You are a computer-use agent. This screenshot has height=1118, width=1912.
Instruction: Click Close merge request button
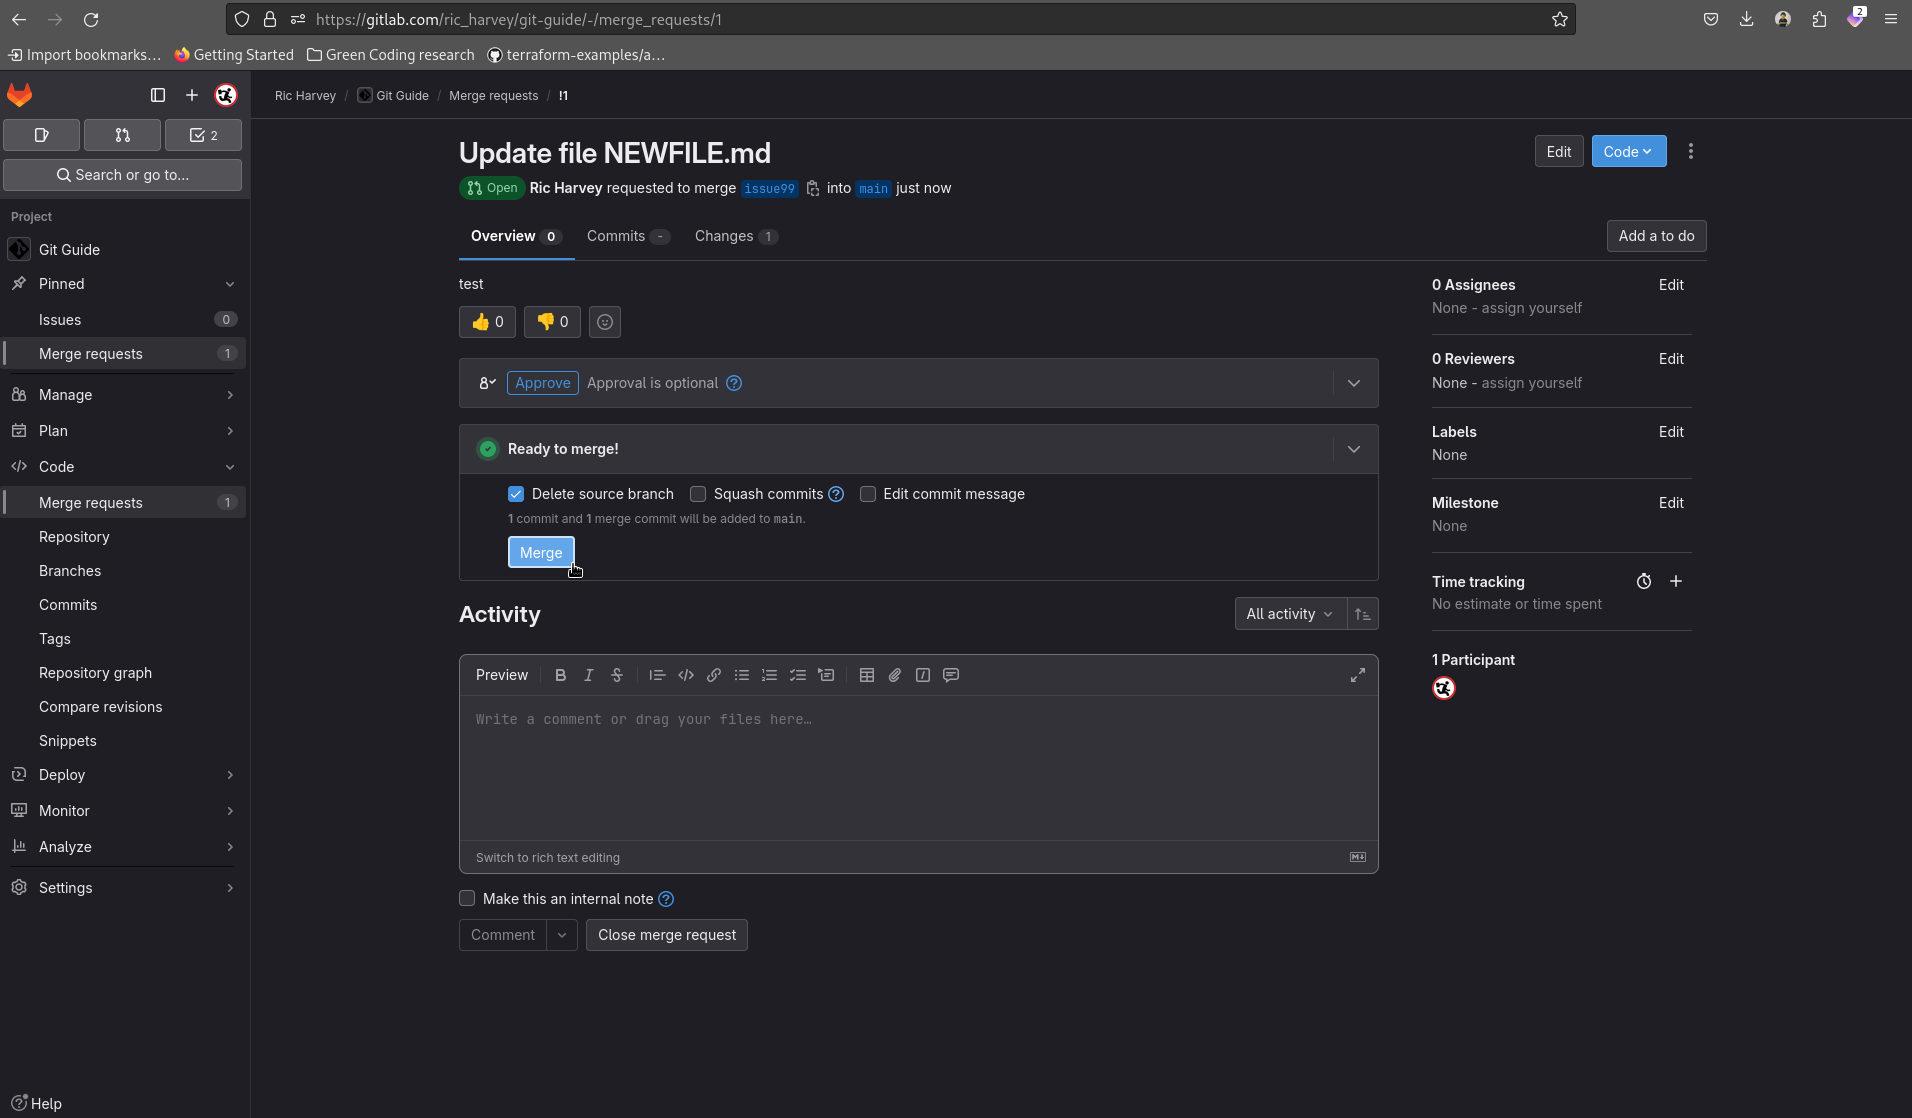click(667, 935)
